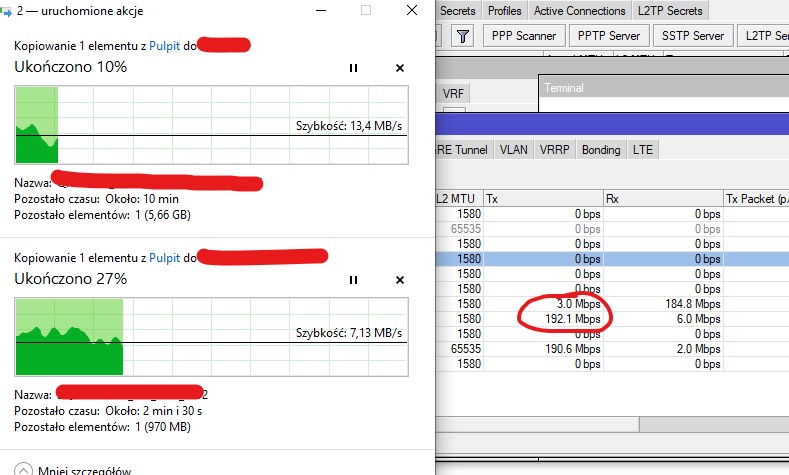This screenshot has width=789, height=475.
Task: Switch to the Profiles tab
Action: pos(504,11)
